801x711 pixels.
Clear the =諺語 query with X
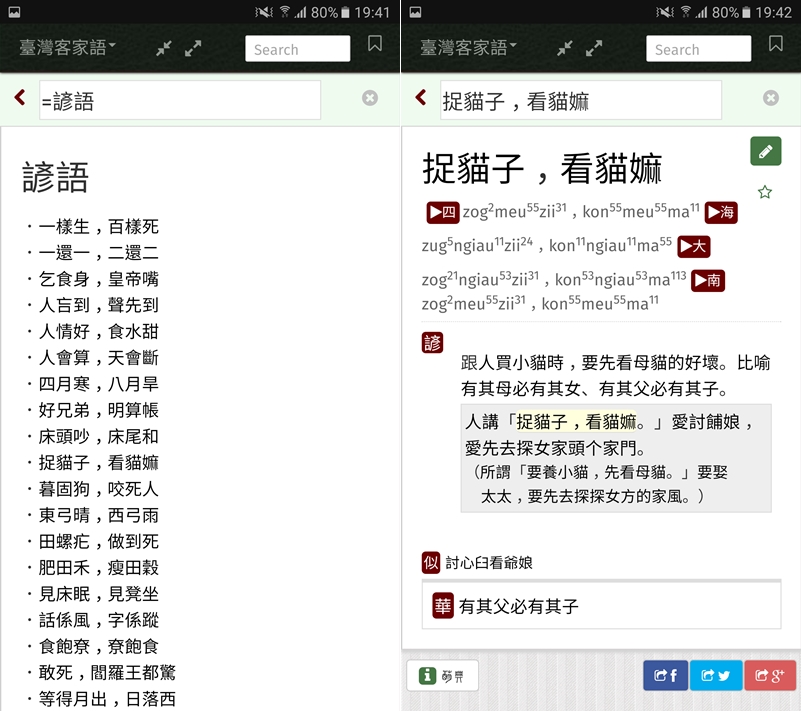click(x=370, y=98)
